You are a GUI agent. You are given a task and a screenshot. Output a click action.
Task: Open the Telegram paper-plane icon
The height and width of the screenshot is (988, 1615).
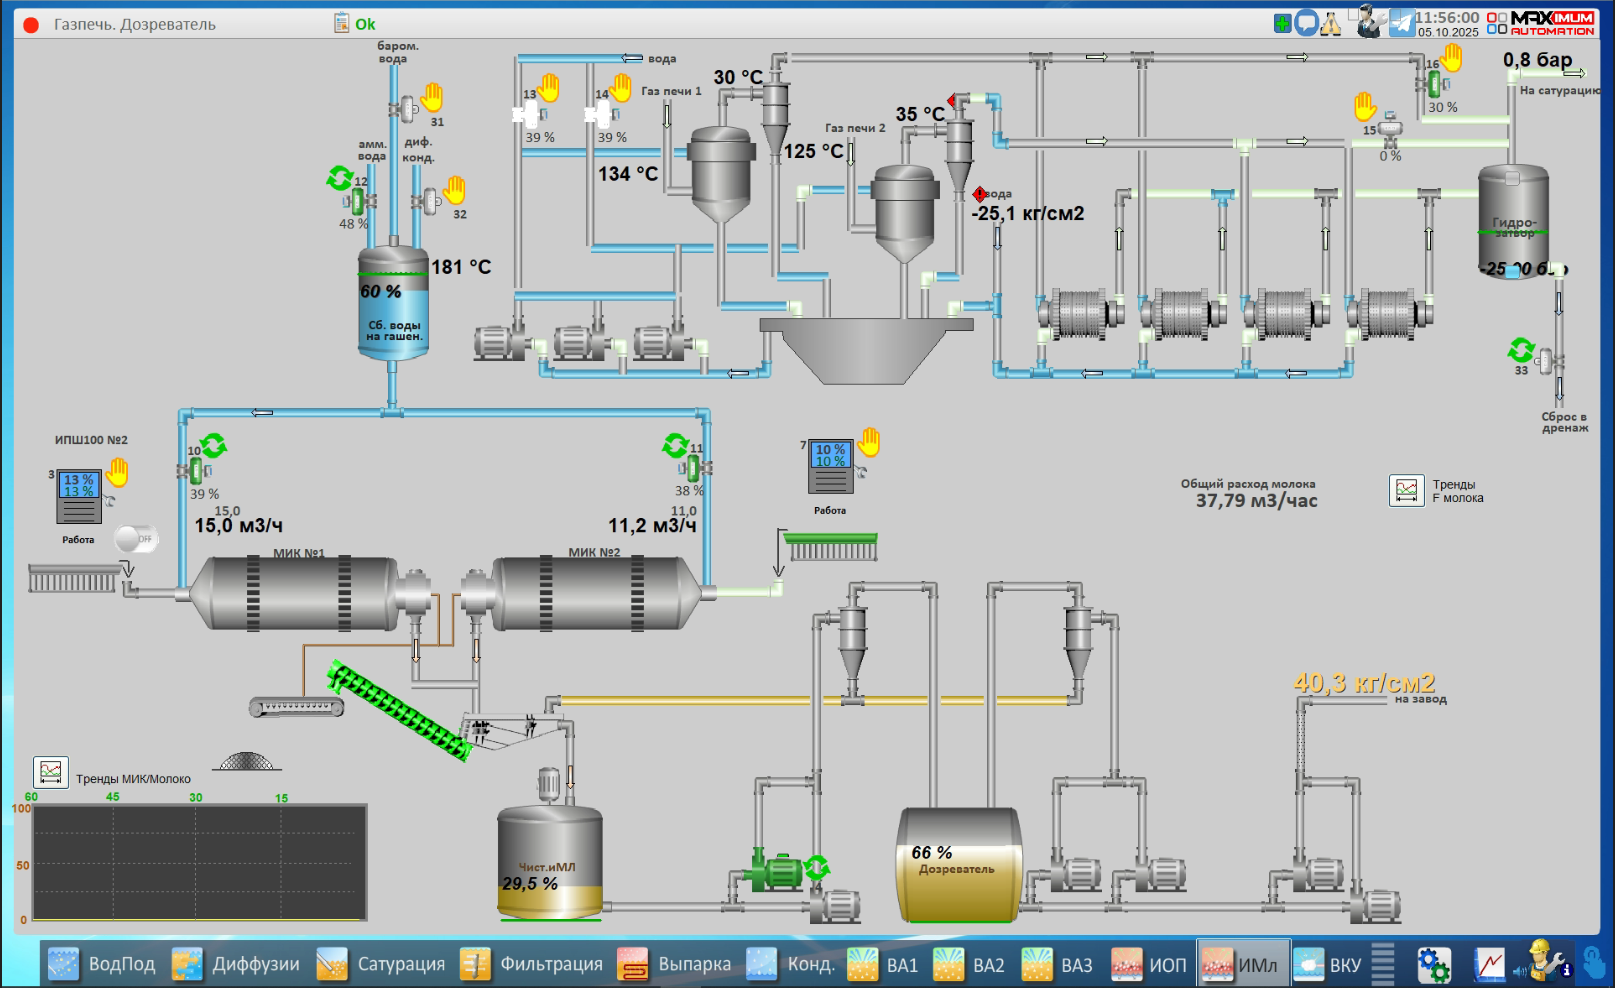click(x=1402, y=23)
